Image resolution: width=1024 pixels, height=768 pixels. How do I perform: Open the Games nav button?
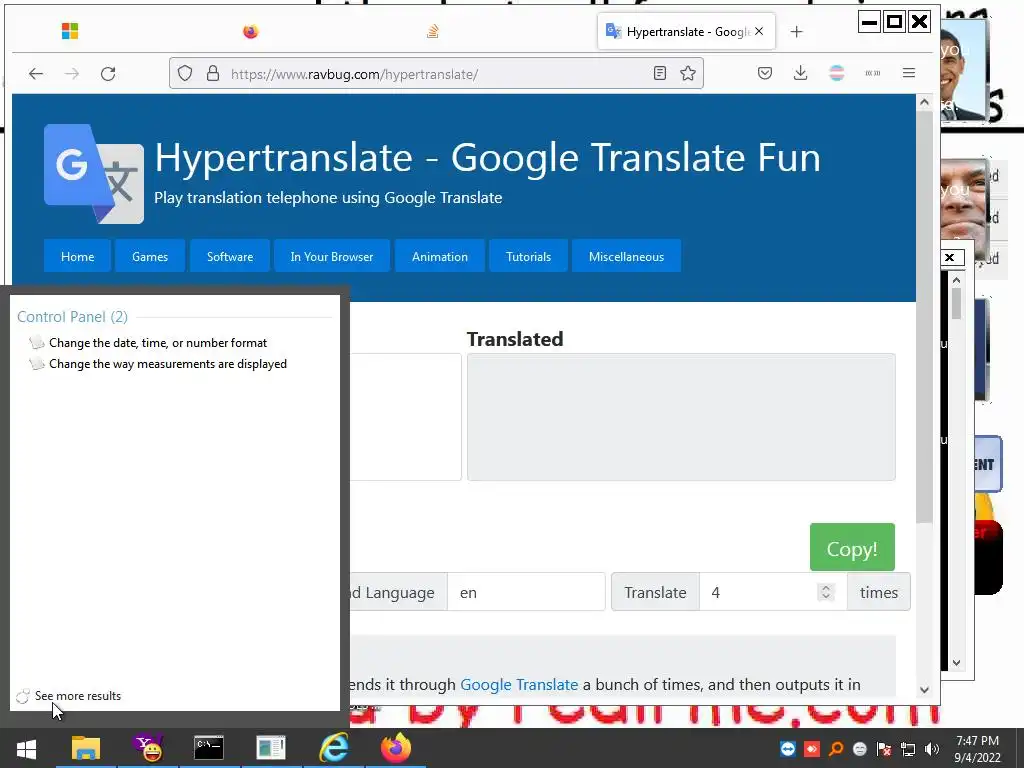click(150, 257)
